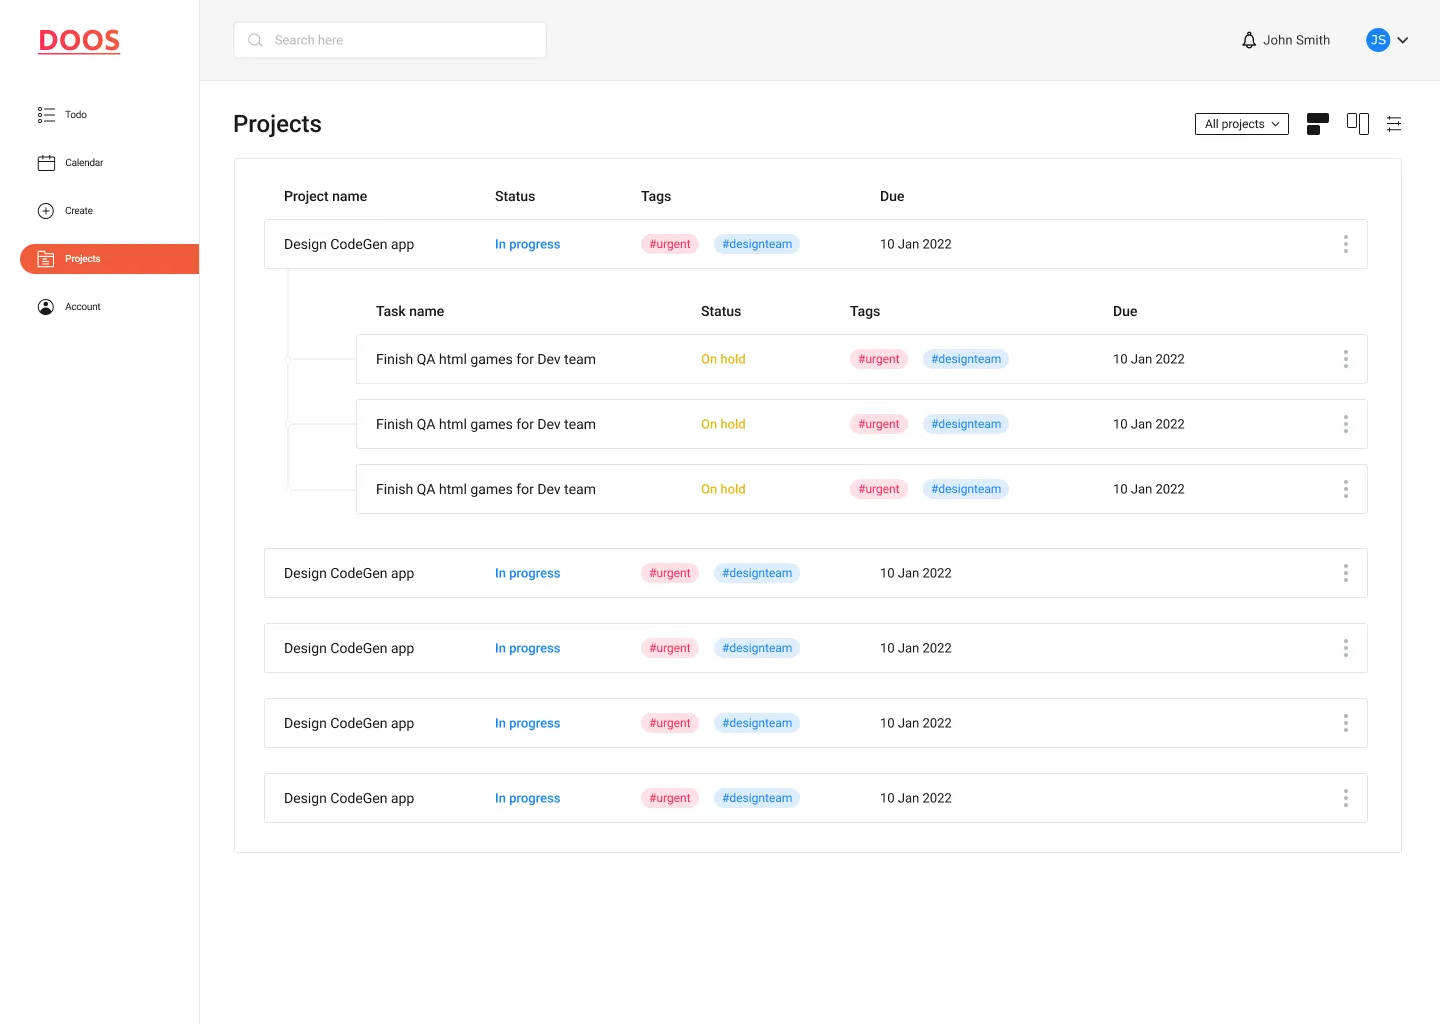Expand the user menu chevron beside the avatar

1403,41
